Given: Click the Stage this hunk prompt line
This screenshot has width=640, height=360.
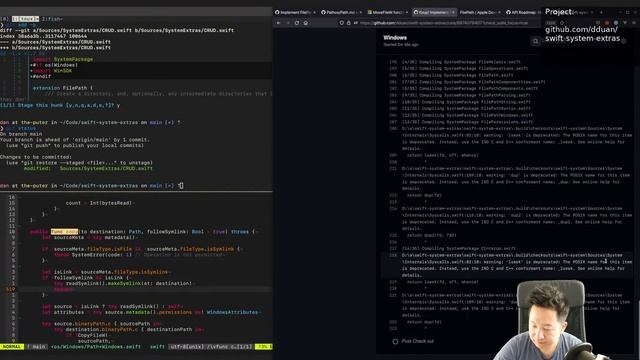Looking at the screenshot, I should pos(60,105).
